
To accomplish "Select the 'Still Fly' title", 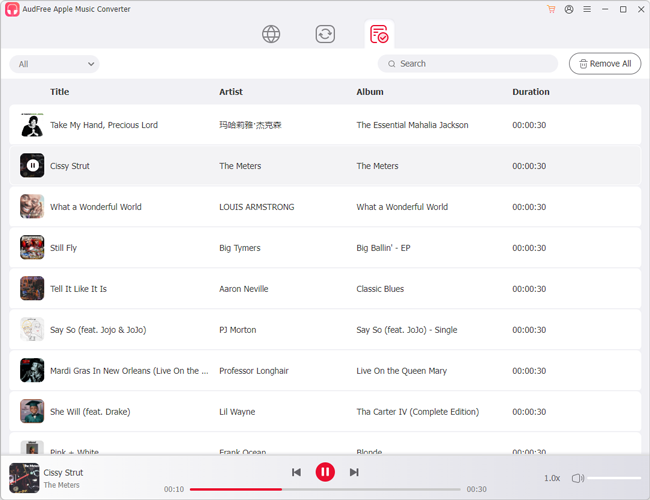I will point(63,248).
